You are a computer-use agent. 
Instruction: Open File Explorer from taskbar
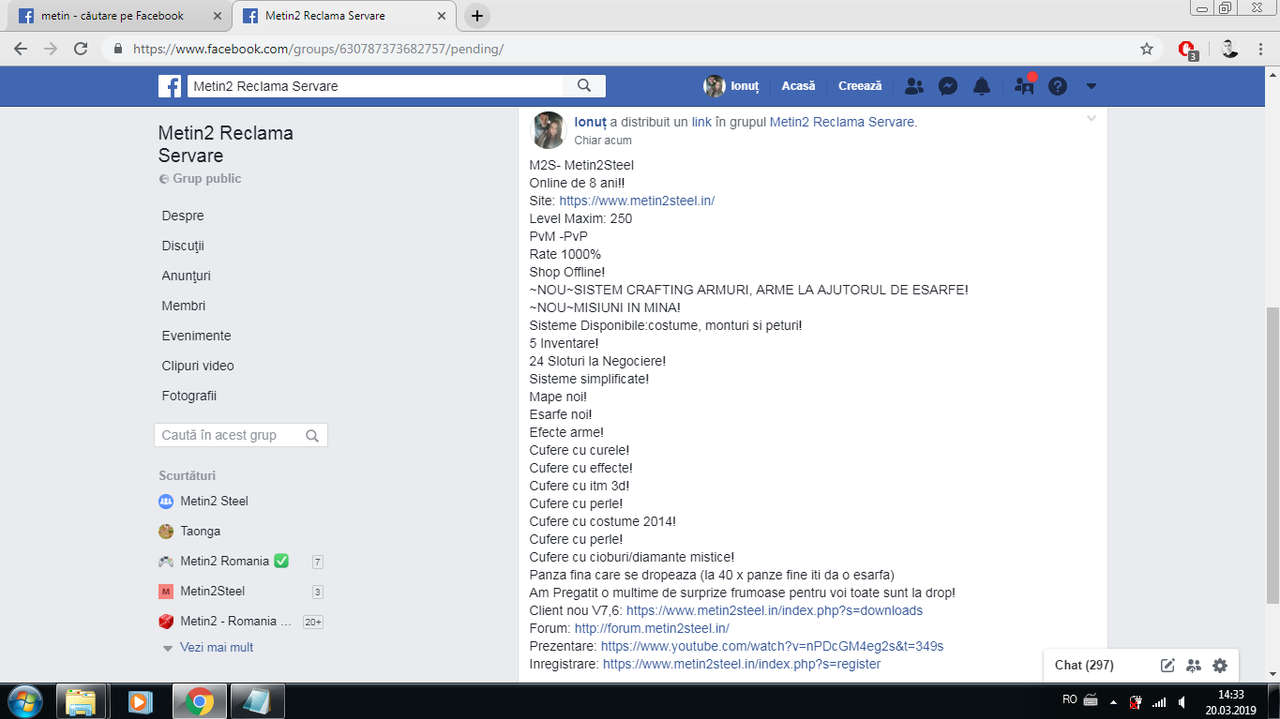(82, 701)
